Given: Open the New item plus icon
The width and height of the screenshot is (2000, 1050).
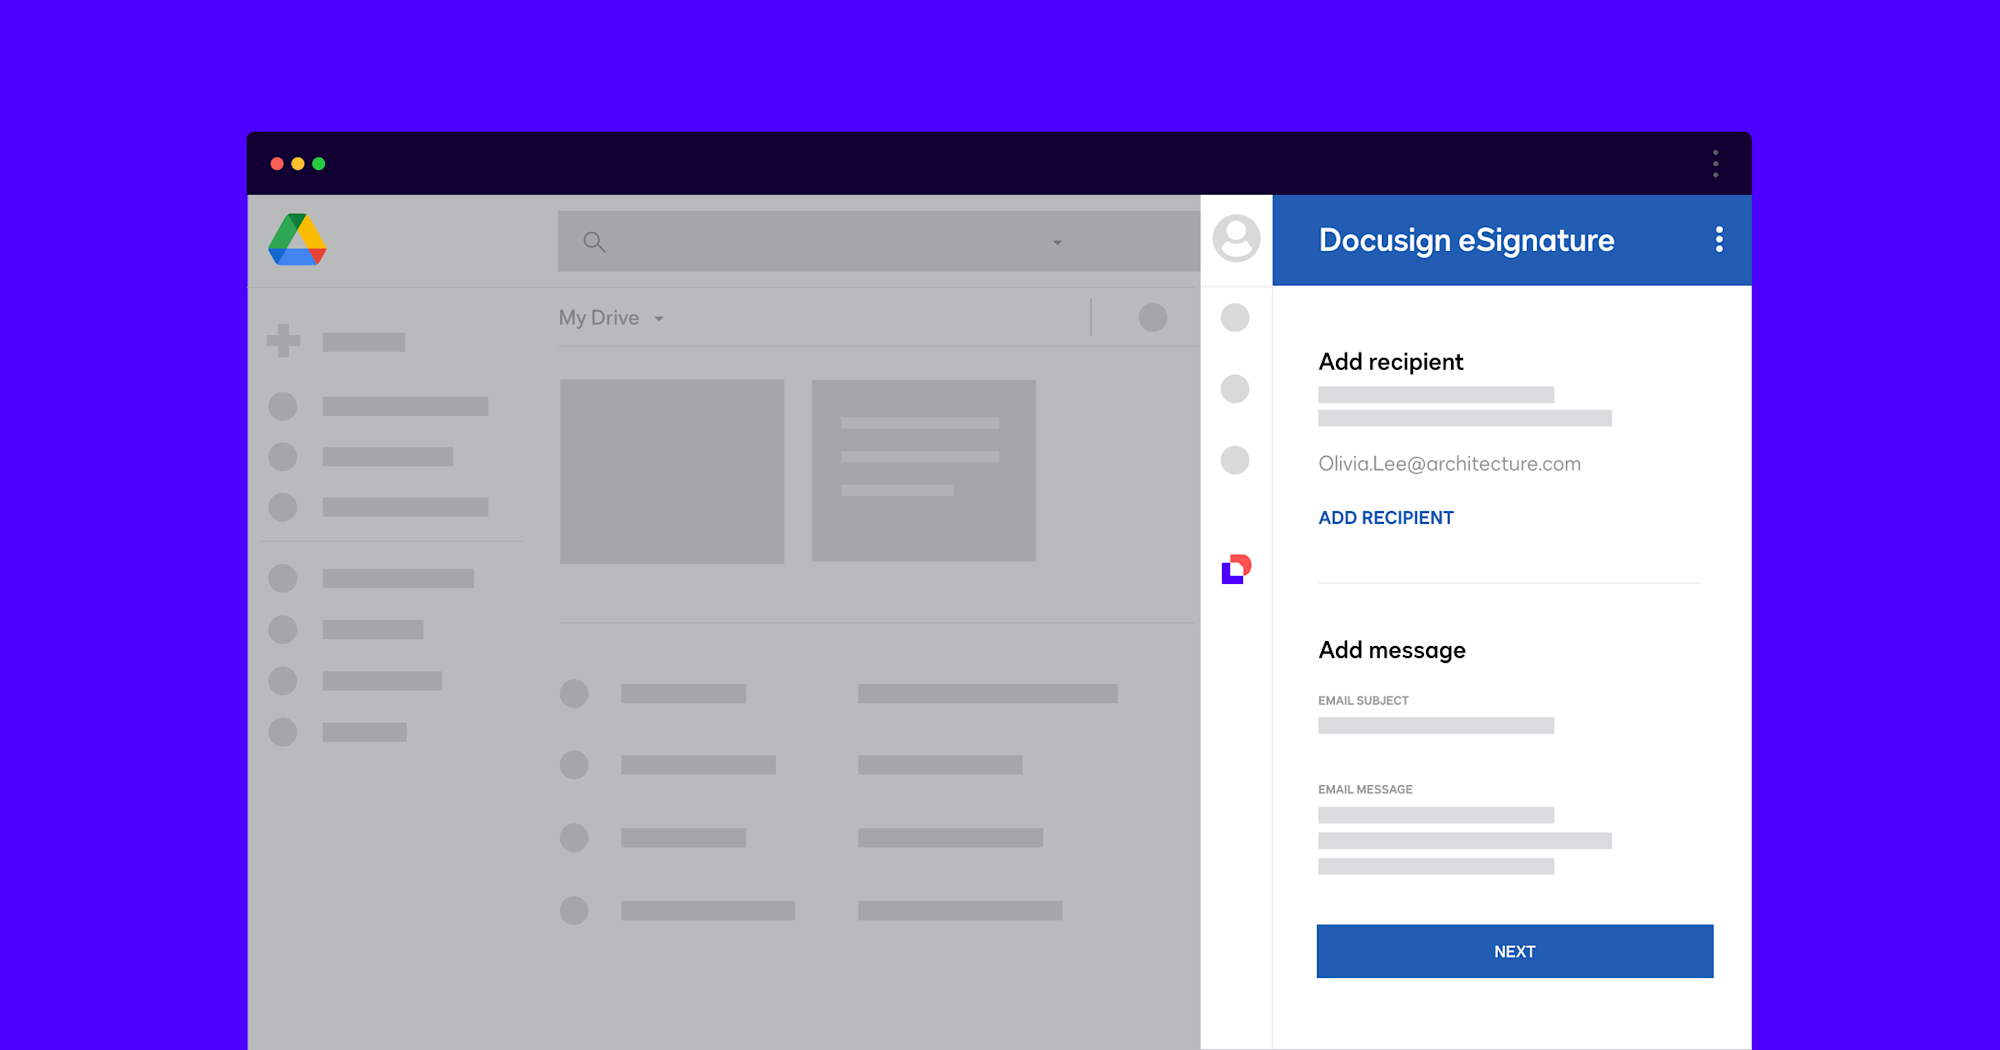Looking at the screenshot, I should pos(283,341).
